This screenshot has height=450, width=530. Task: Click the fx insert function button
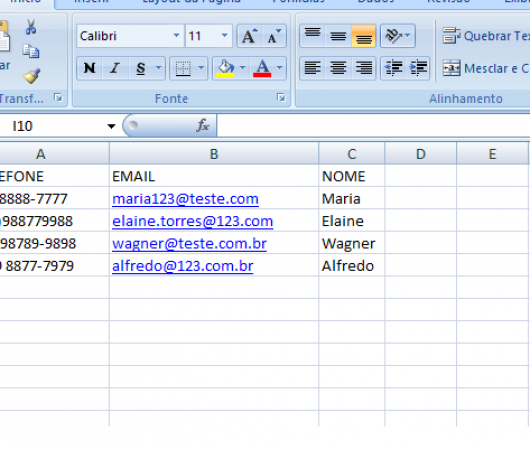point(202,126)
